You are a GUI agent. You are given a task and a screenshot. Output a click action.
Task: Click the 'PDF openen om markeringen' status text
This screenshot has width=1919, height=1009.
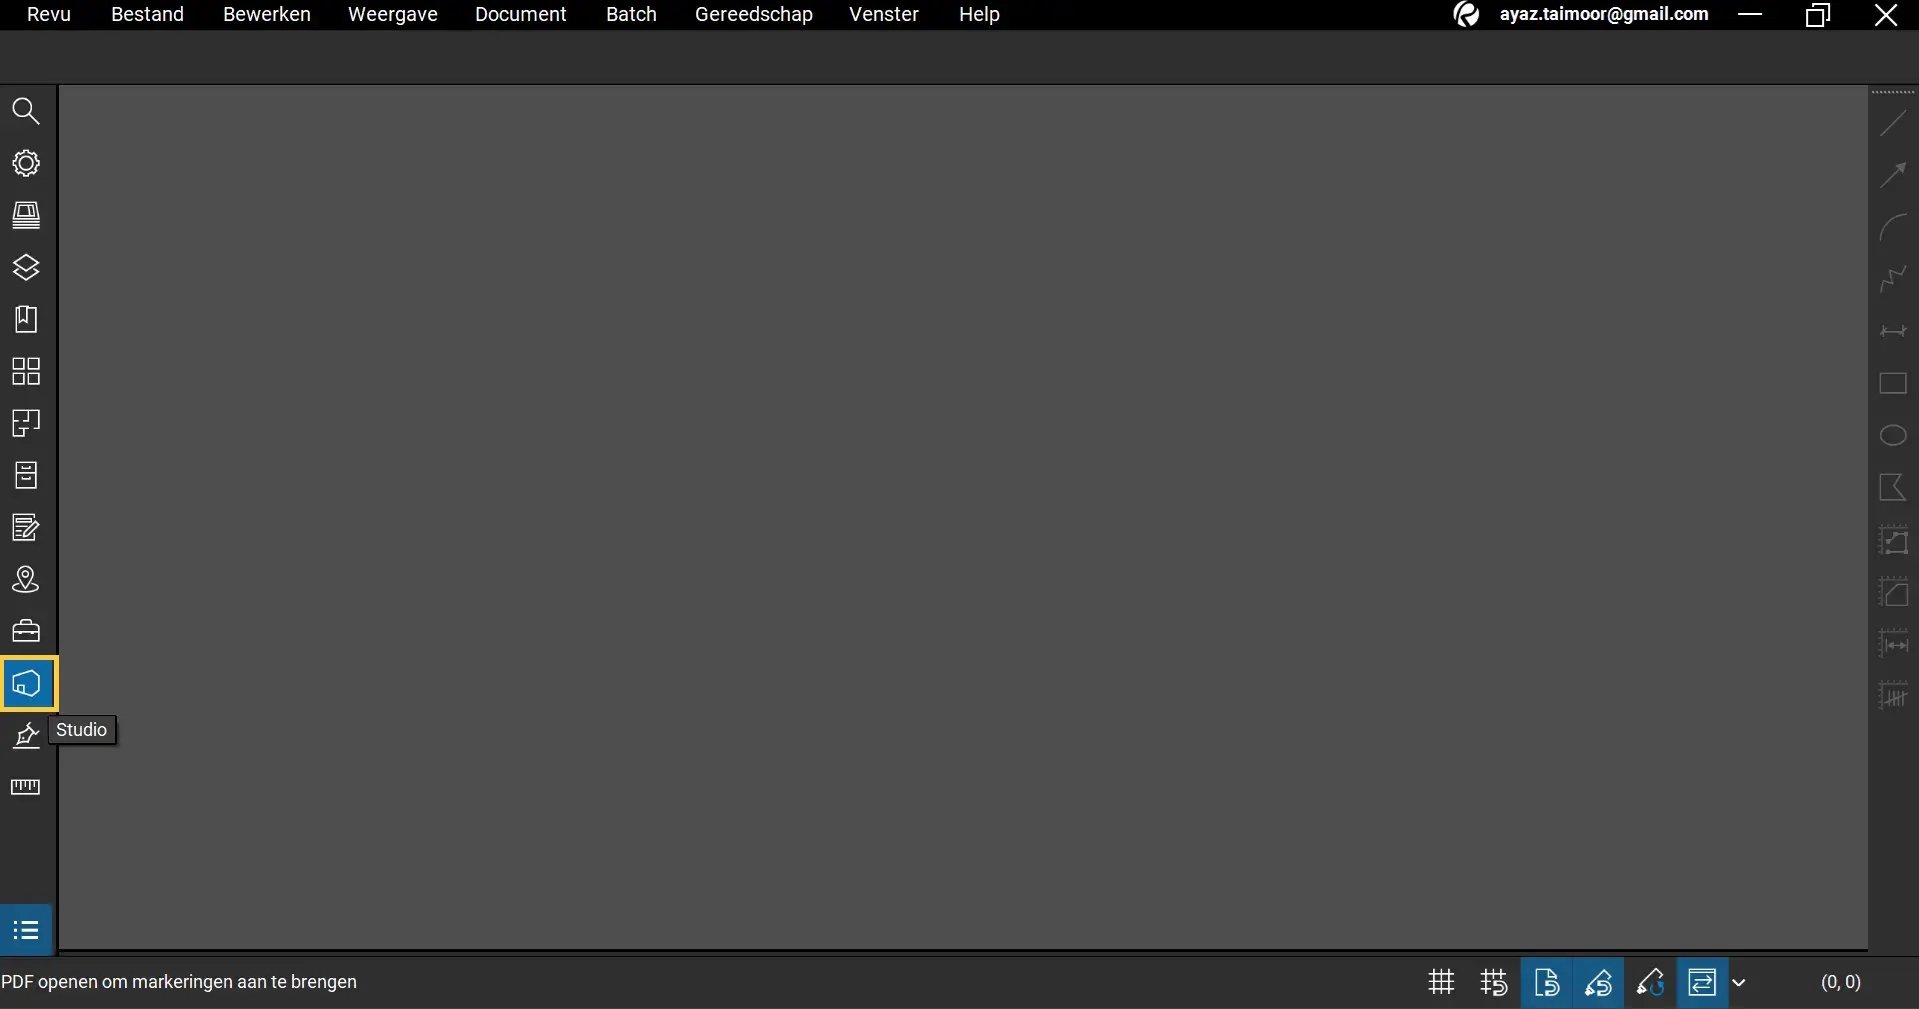point(179,982)
